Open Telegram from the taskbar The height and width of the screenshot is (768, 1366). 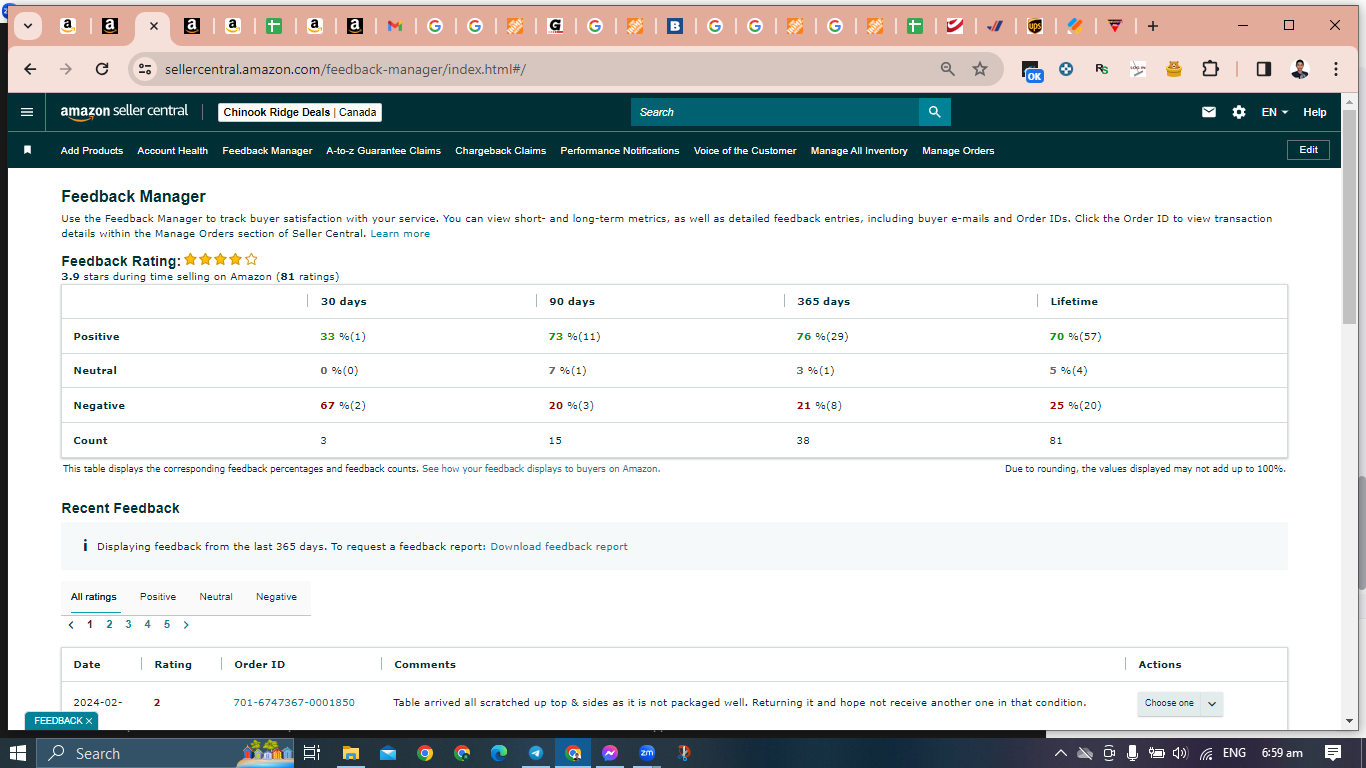point(536,753)
